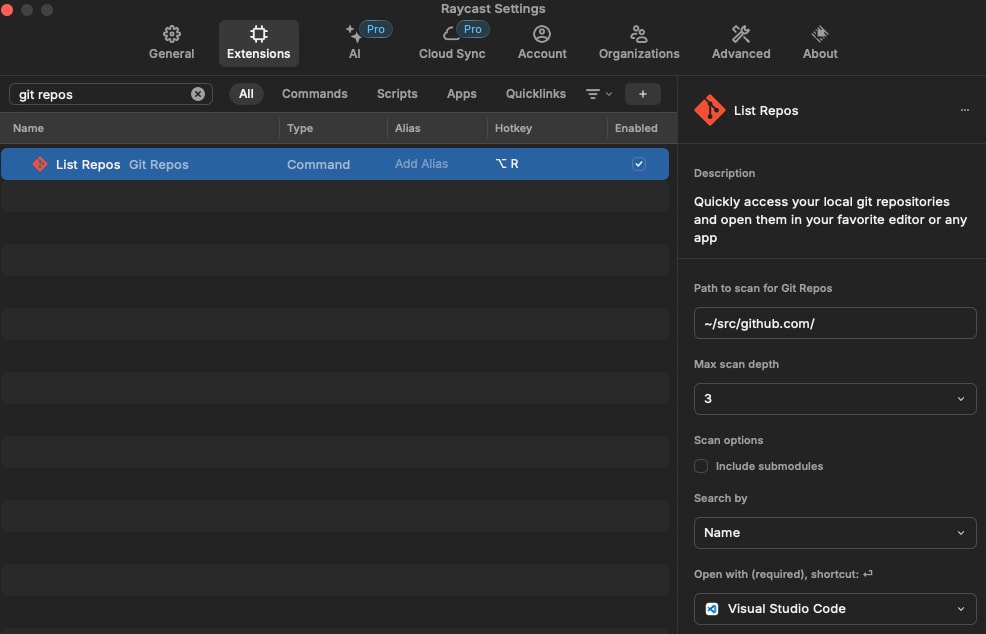The width and height of the screenshot is (986, 634).
Task: Enable the Include submodules checkbox
Action: point(701,466)
